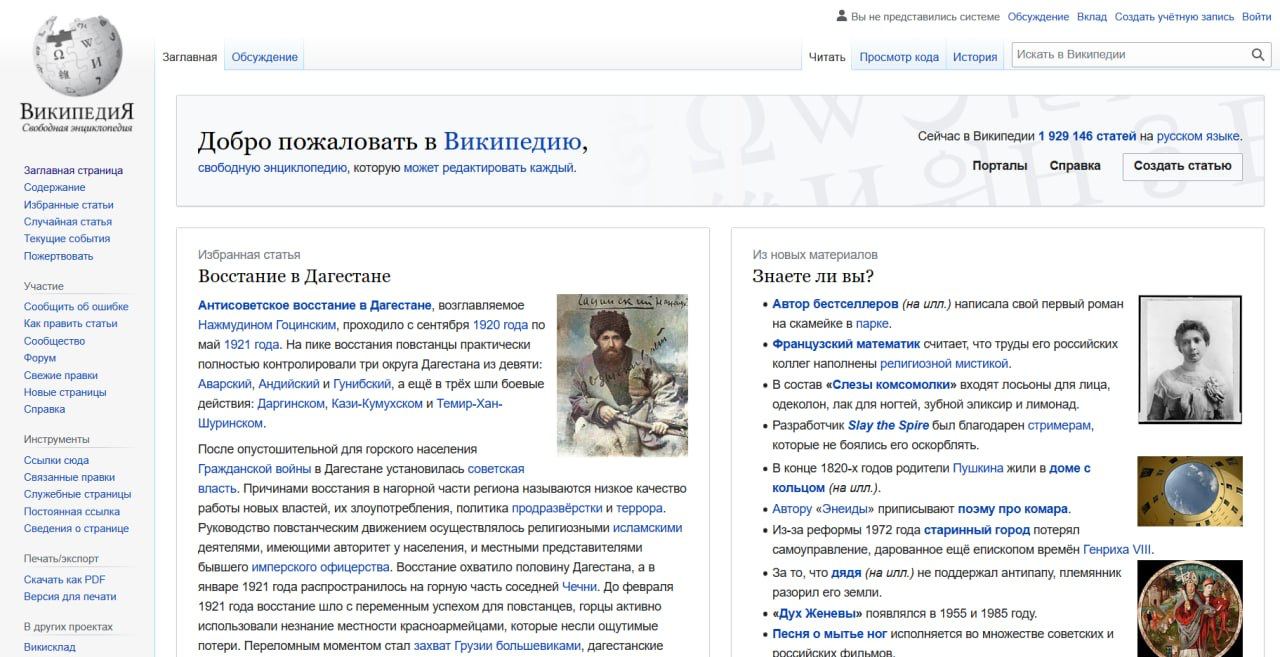Click the 'Создать статью' button
Image resolution: width=1280 pixels, height=657 pixels.
click(1182, 166)
